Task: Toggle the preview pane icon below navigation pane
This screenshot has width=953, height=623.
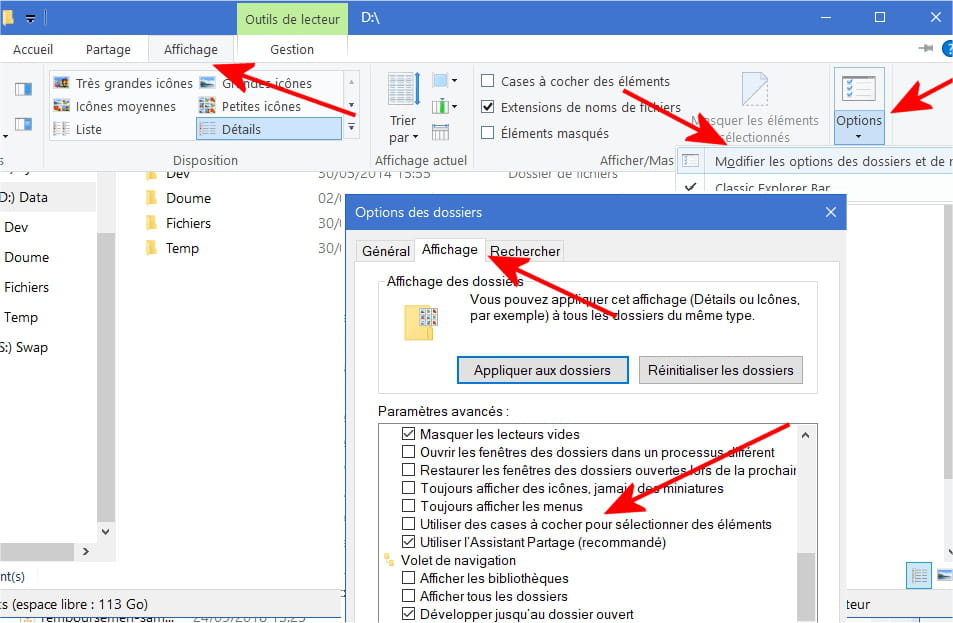Action: click(x=23, y=125)
